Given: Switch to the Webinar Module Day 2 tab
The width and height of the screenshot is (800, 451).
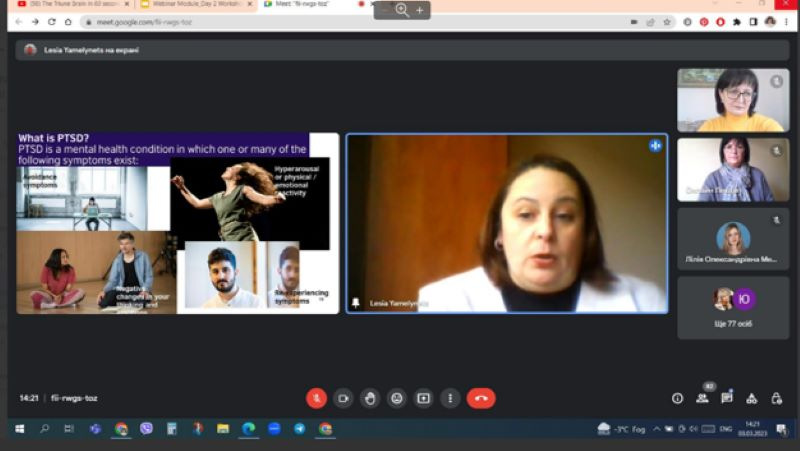Looking at the screenshot, I should 194,4.
